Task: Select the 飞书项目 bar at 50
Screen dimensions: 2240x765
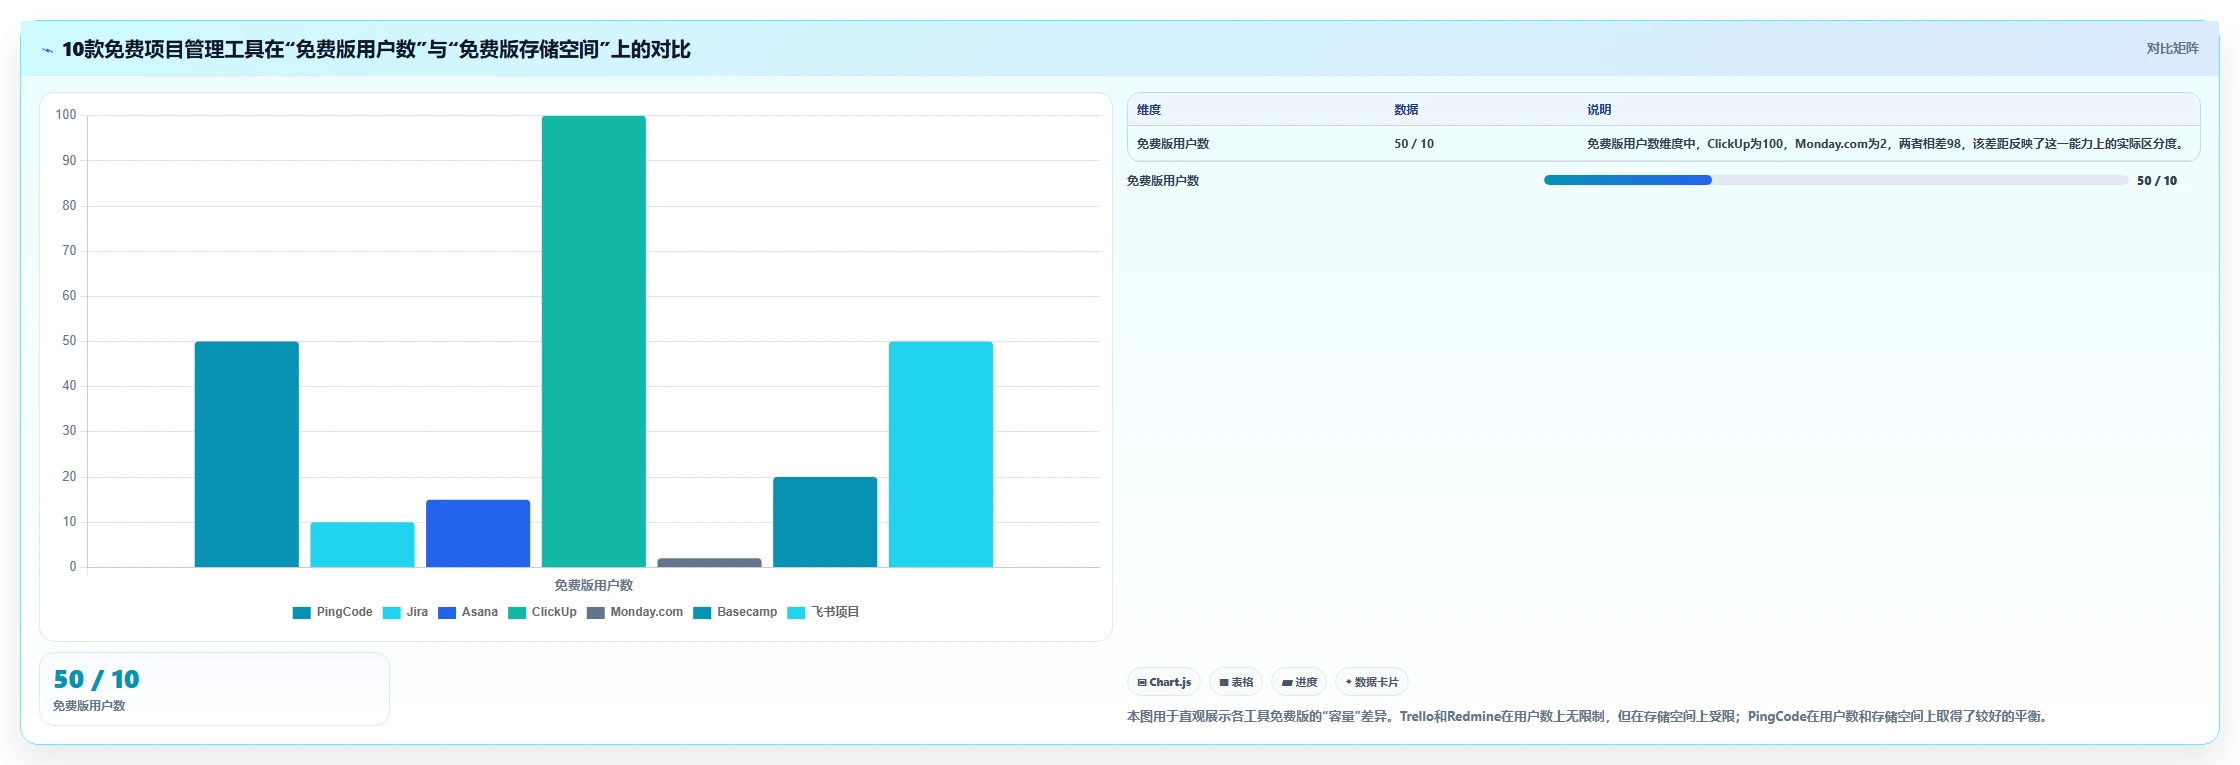Action: (941, 454)
